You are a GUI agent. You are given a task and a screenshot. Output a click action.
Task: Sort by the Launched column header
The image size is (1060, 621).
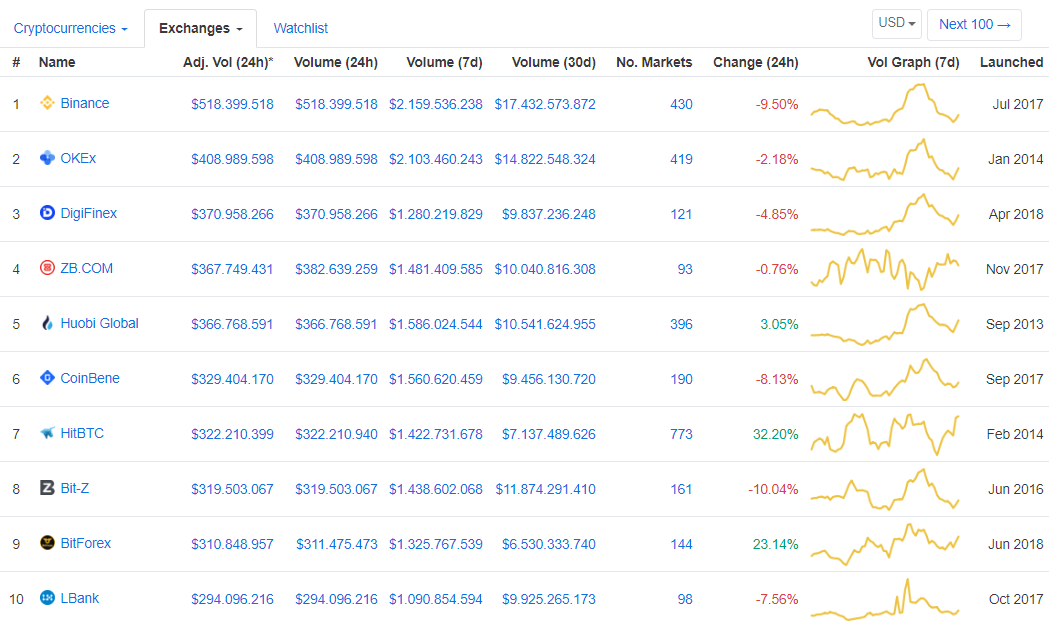1011,62
